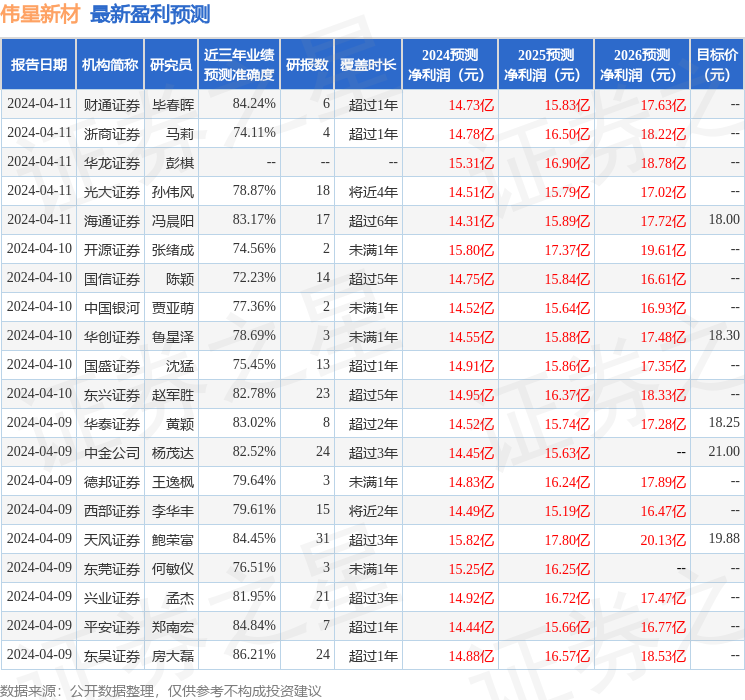The width and height of the screenshot is (745, 700).
Task: Click the 84.84% accuracy value
Action: point(254,625)
